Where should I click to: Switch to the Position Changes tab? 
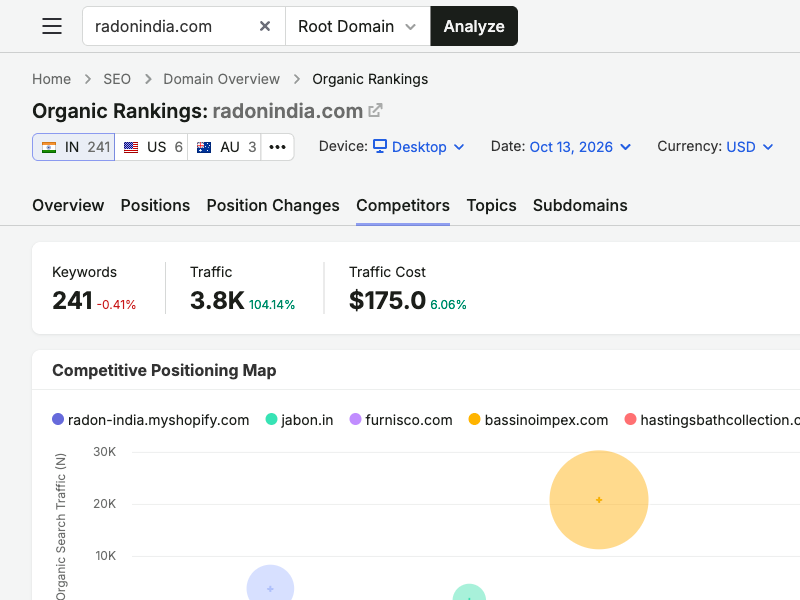click(x=273, y=205)
